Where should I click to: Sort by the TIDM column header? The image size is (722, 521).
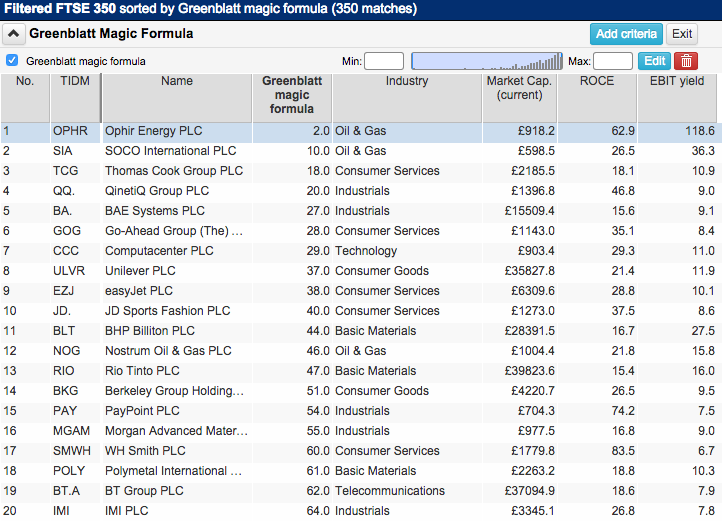75,98
